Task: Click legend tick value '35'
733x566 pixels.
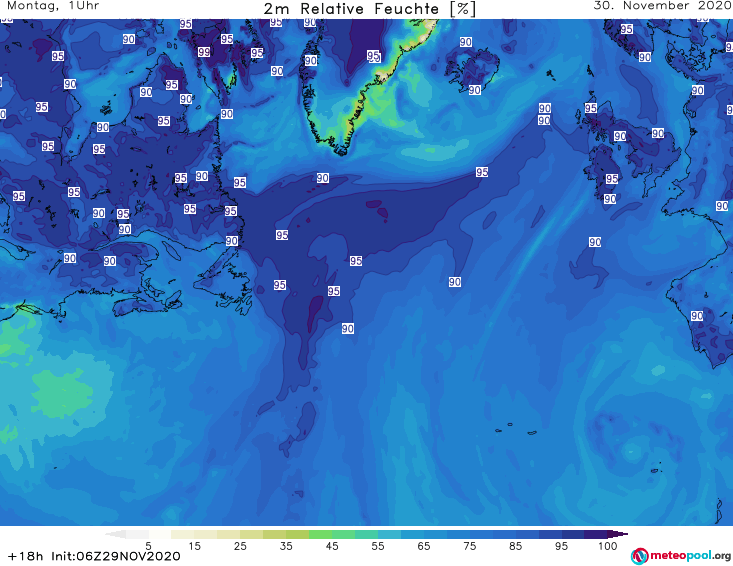Action: pyautogui.click(x=286, y=546)
